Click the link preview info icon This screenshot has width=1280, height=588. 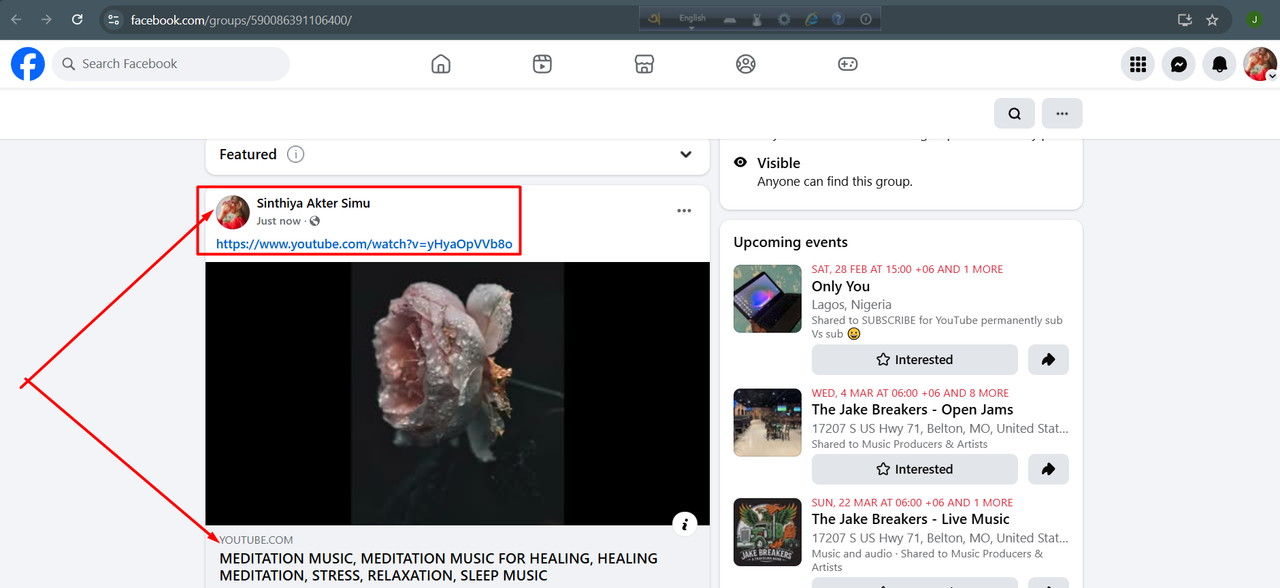pos(684,524)
